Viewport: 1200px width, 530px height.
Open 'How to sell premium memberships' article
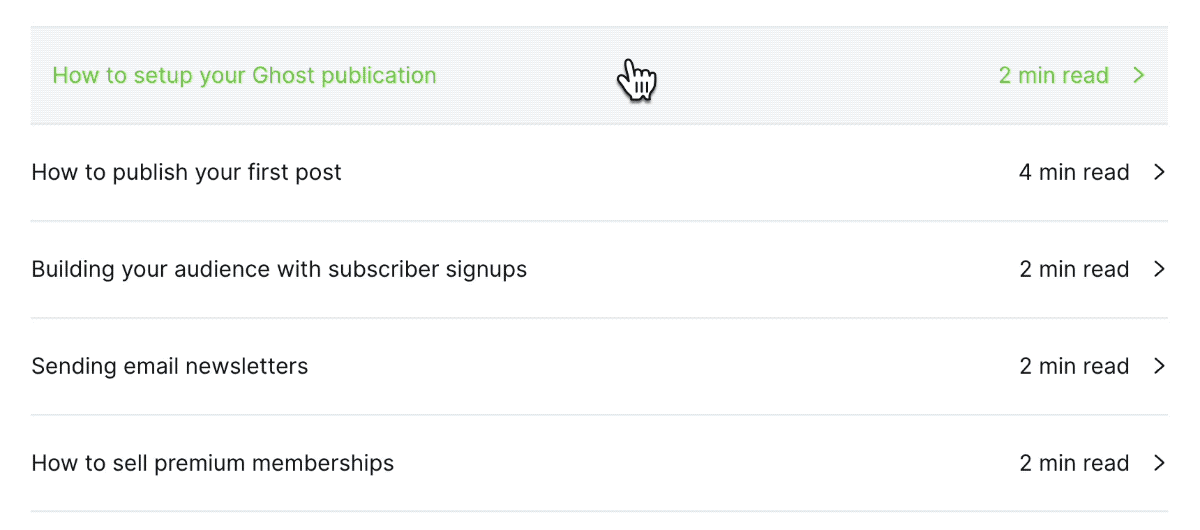213,463
